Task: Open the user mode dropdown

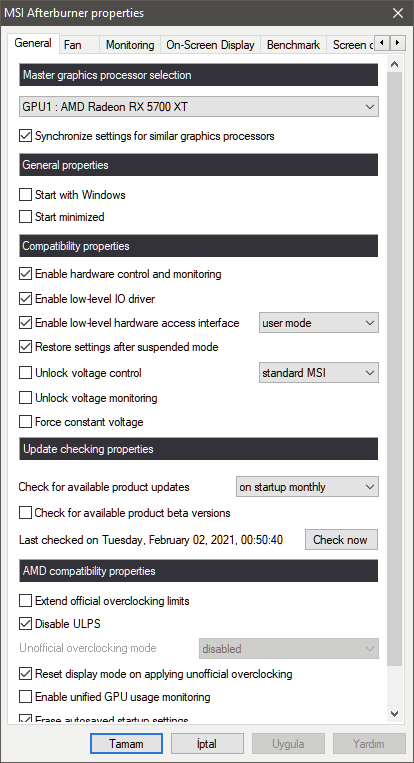Action: point(319,323)
